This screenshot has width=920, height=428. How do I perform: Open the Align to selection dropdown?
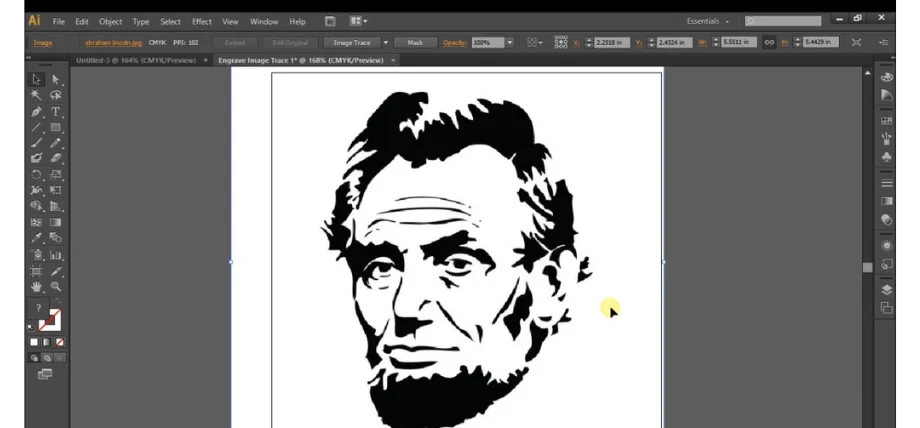click(x=534, y=42)
